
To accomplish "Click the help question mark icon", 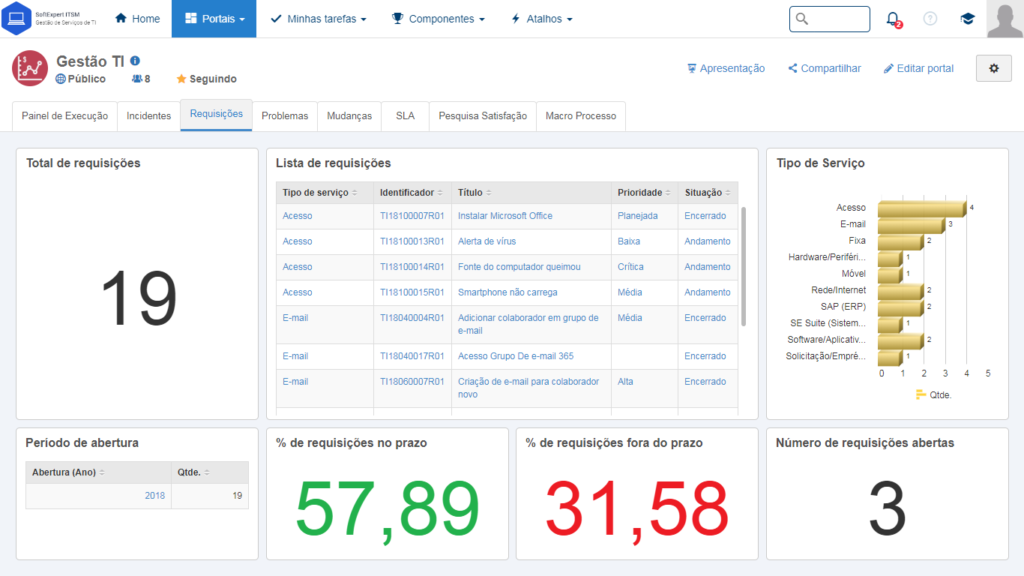I will [930, 19].
